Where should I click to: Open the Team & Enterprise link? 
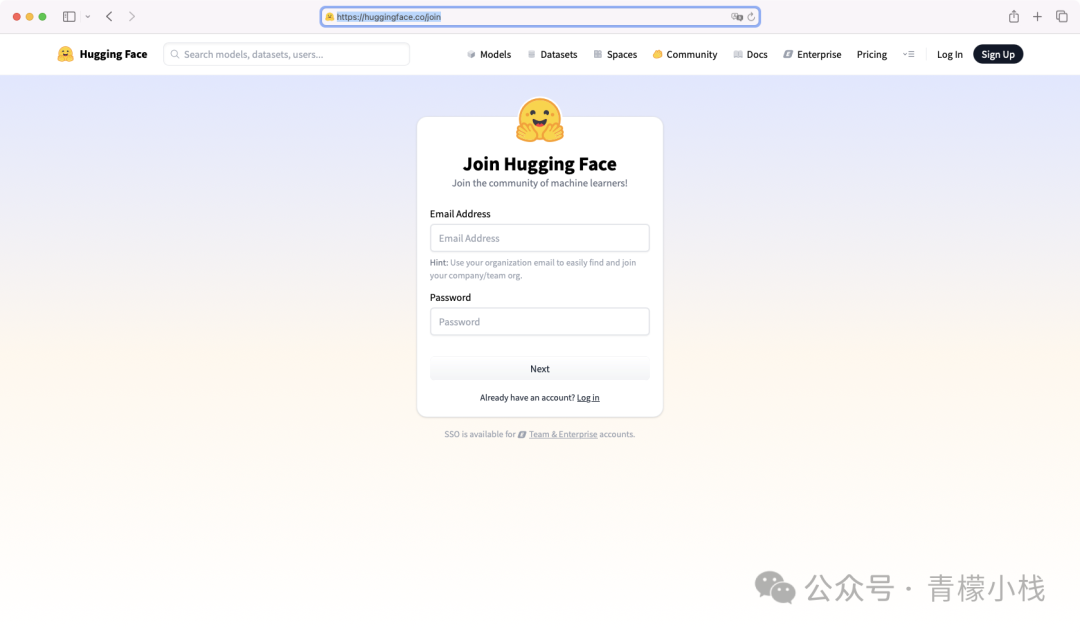tap(563, 434)
